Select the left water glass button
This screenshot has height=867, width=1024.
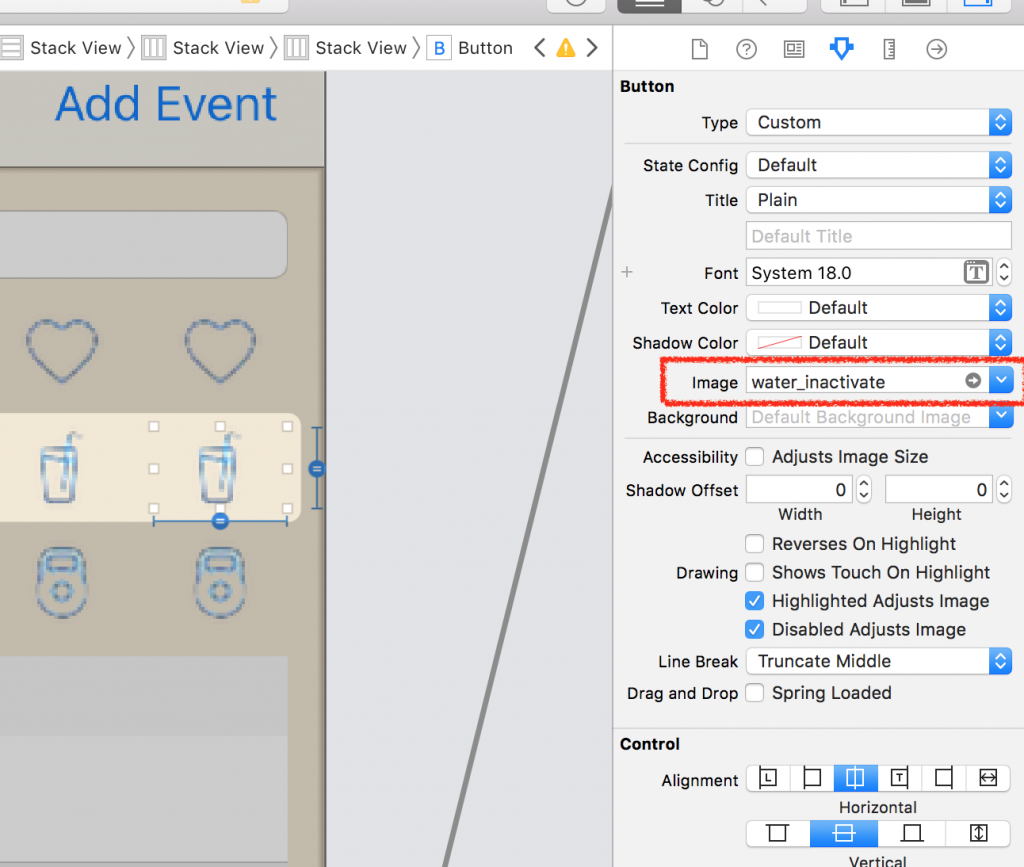pos(61,467)
